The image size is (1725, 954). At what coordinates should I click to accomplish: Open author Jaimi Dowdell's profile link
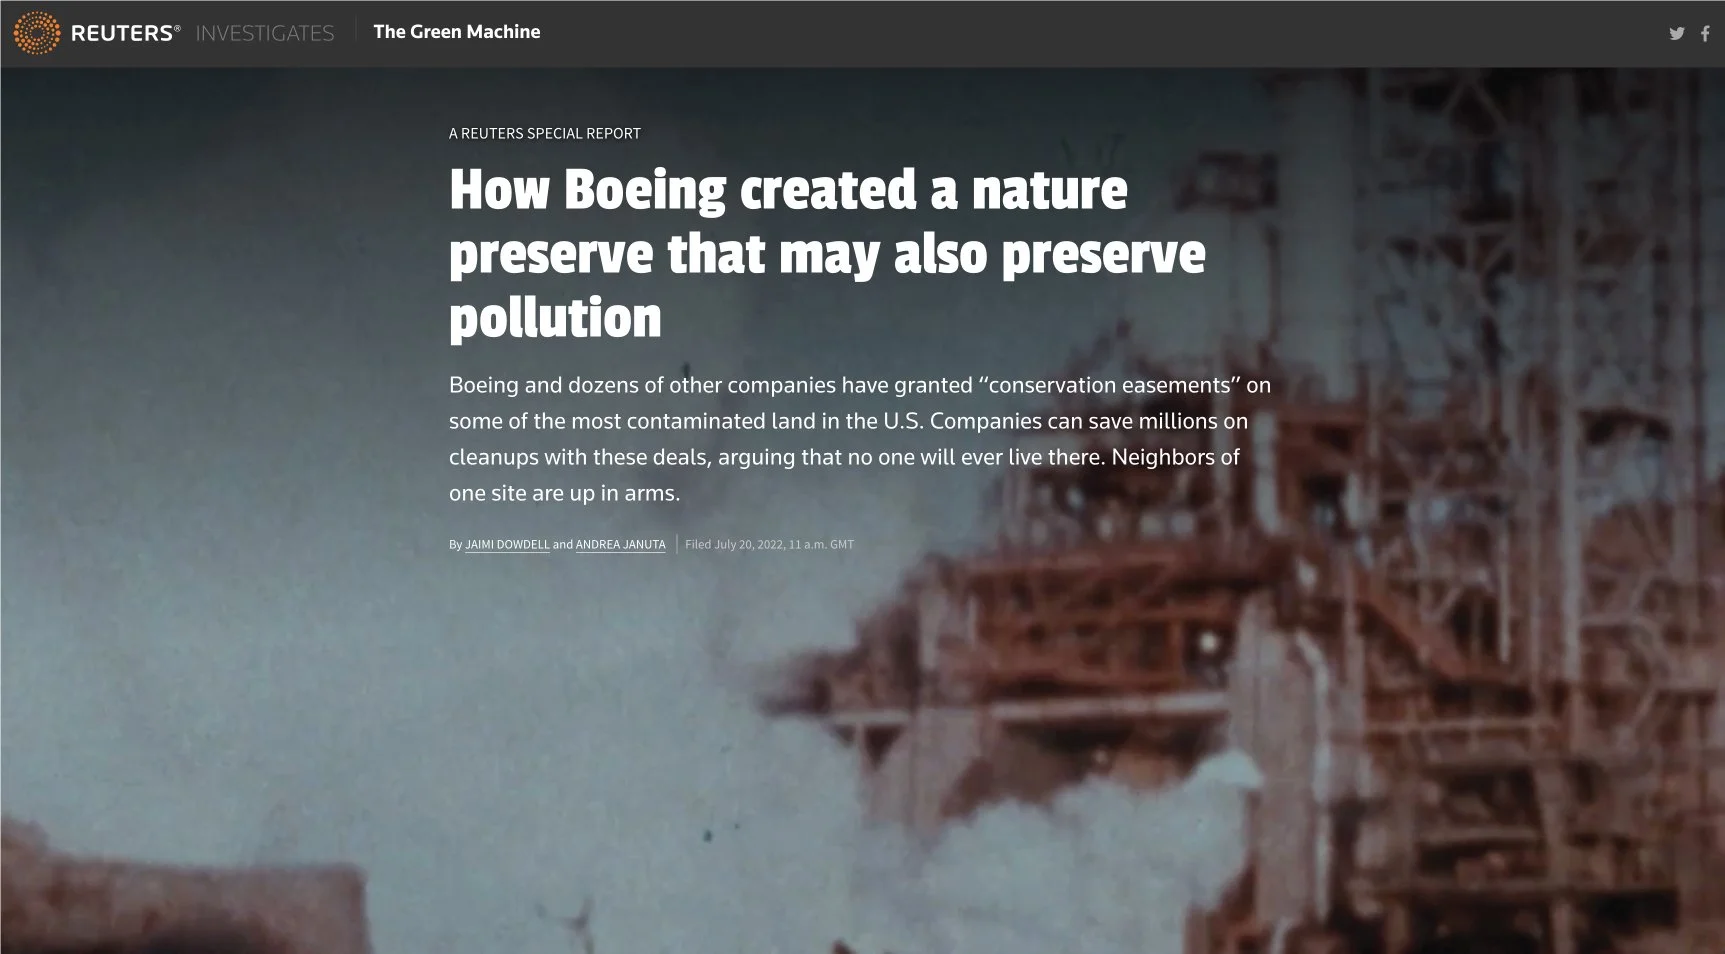click(x=507, y=545)
